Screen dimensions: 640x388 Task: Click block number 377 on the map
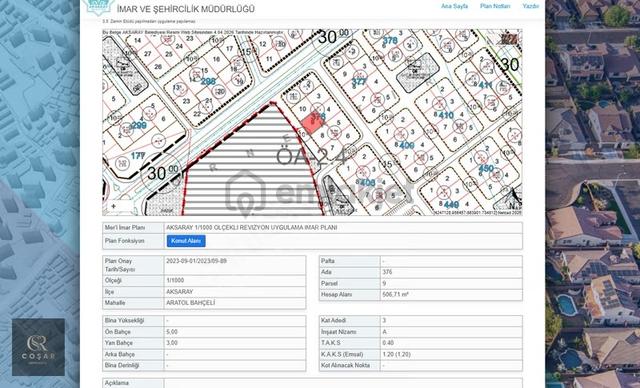(359, 82)
